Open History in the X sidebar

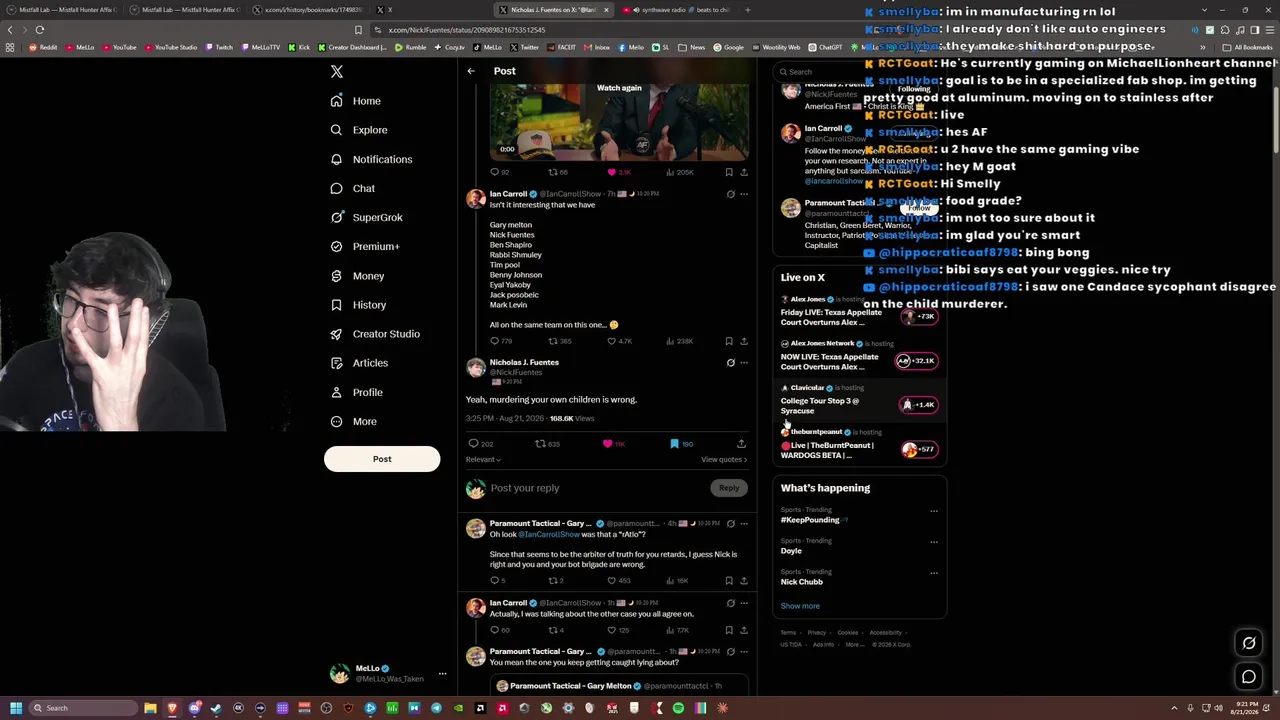tap(358, 305)
